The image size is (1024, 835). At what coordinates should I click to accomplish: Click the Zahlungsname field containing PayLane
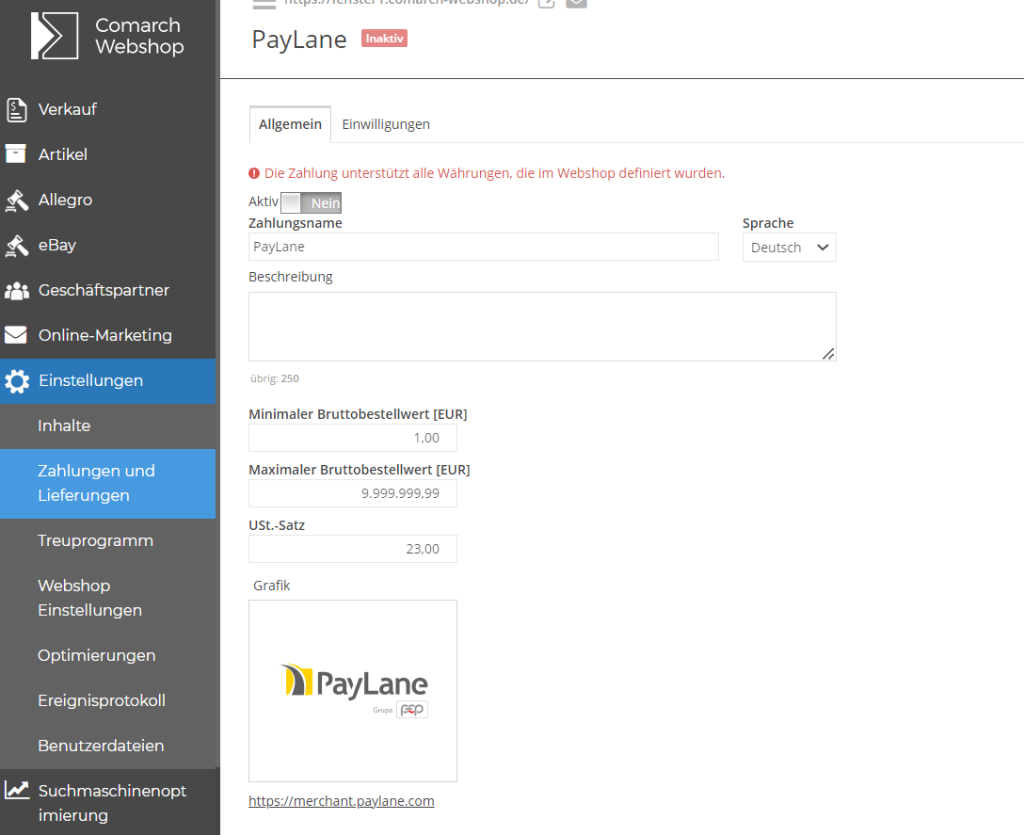click(x=483, y=247)
